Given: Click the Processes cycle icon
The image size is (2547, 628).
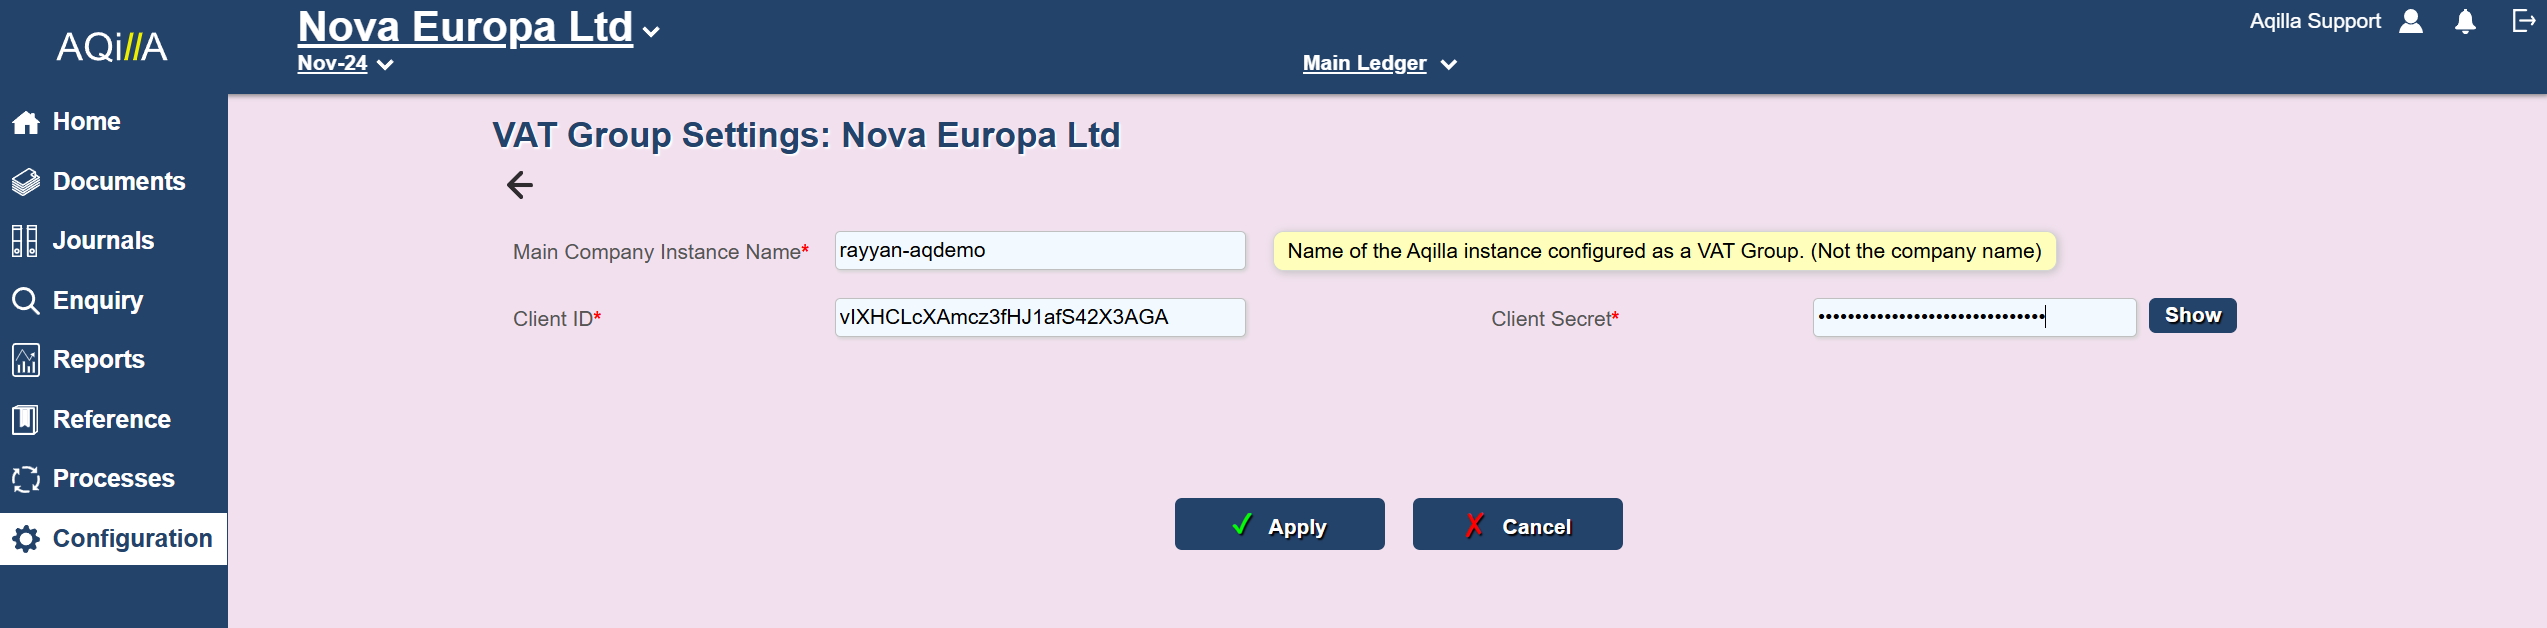Looking at the screenshot, I should click(x=26, y=479).
